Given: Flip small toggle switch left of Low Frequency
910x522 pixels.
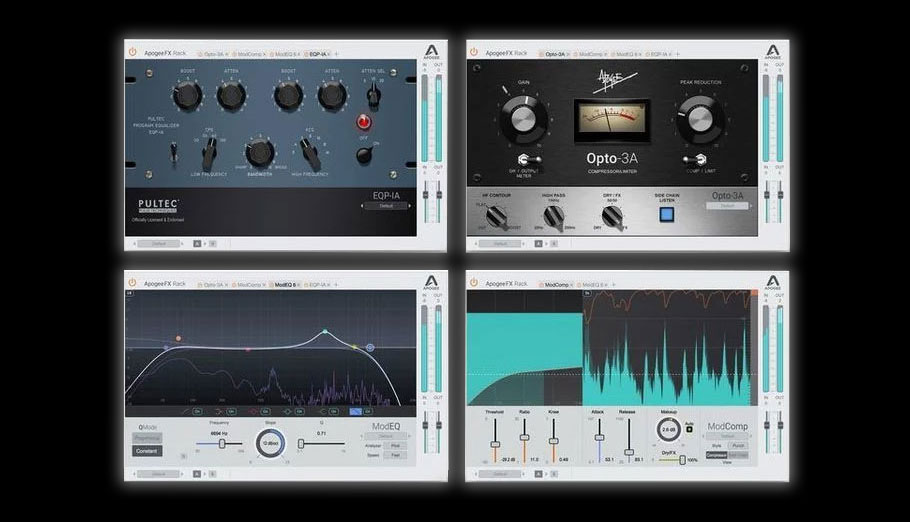Looking at the screenshot, I should tap(174, 154).
